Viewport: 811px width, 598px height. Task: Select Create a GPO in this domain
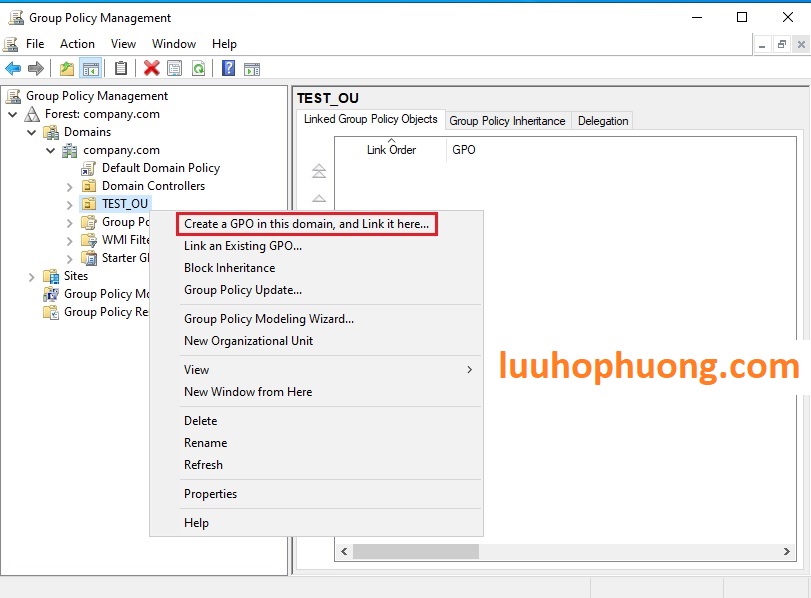point(307,223)
